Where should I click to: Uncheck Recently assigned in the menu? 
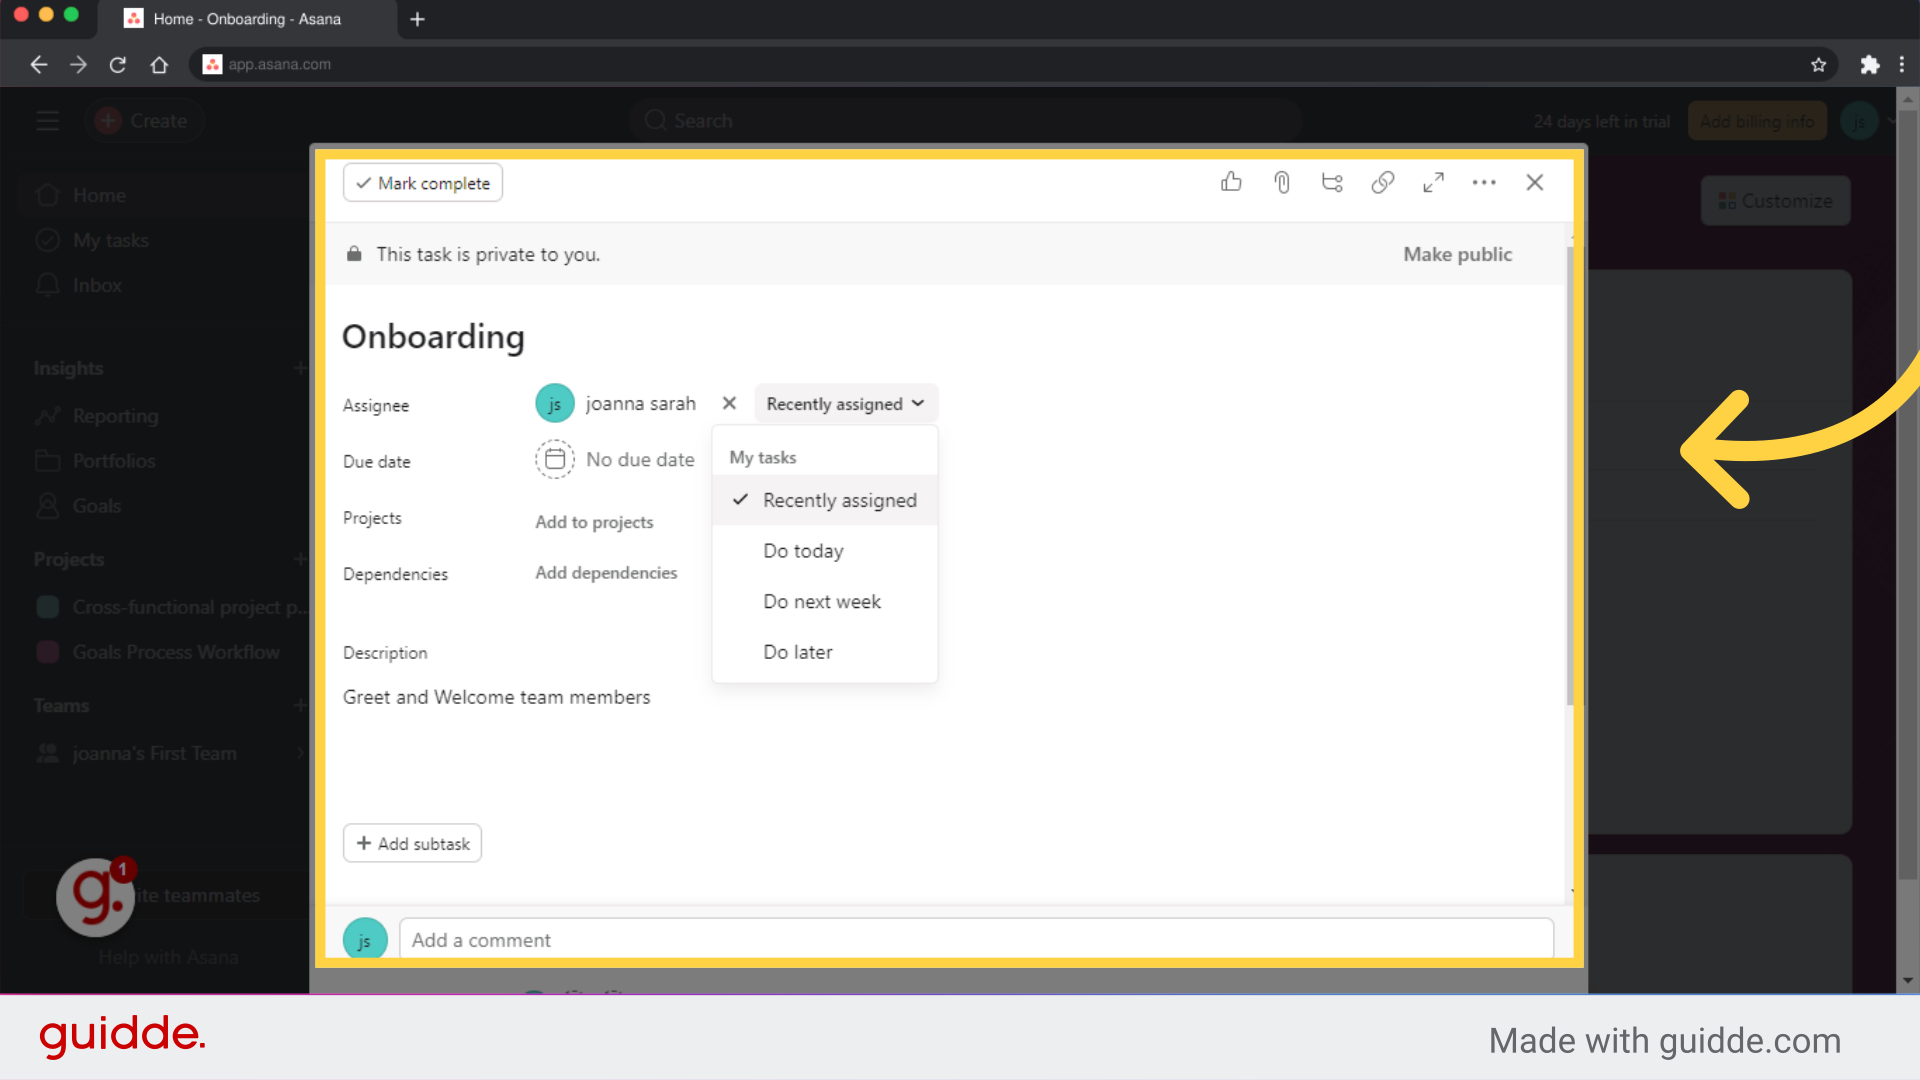[839, 500]
